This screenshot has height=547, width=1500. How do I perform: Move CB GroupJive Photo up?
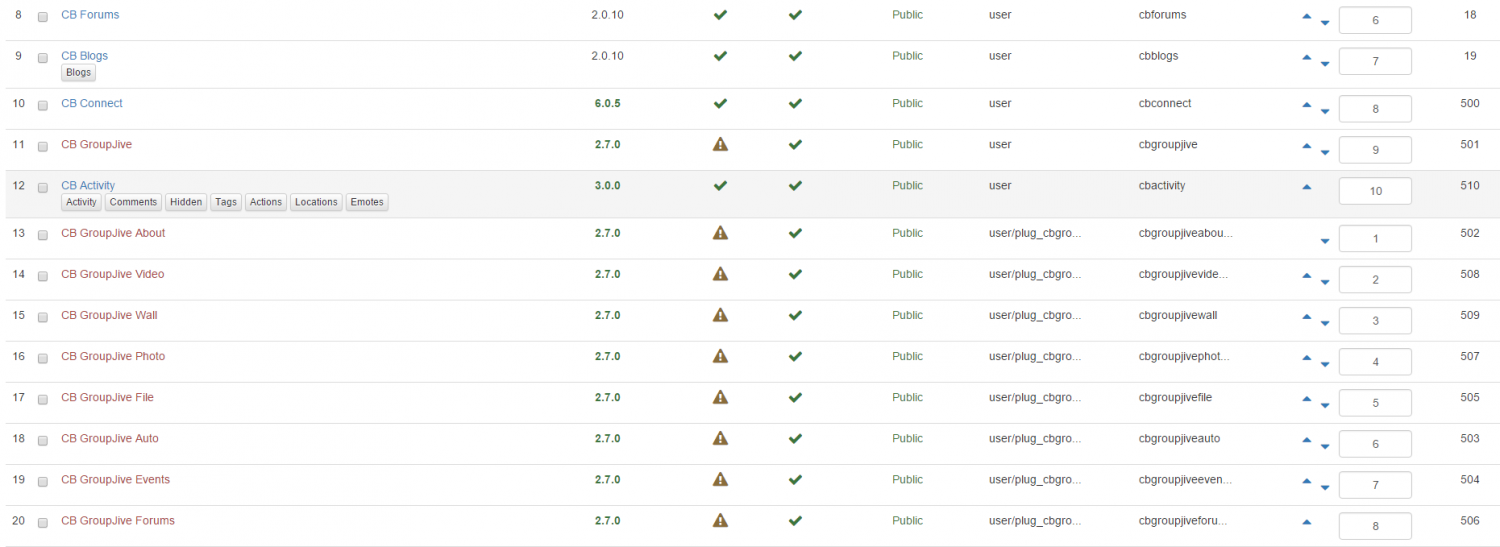[1306, 357]
